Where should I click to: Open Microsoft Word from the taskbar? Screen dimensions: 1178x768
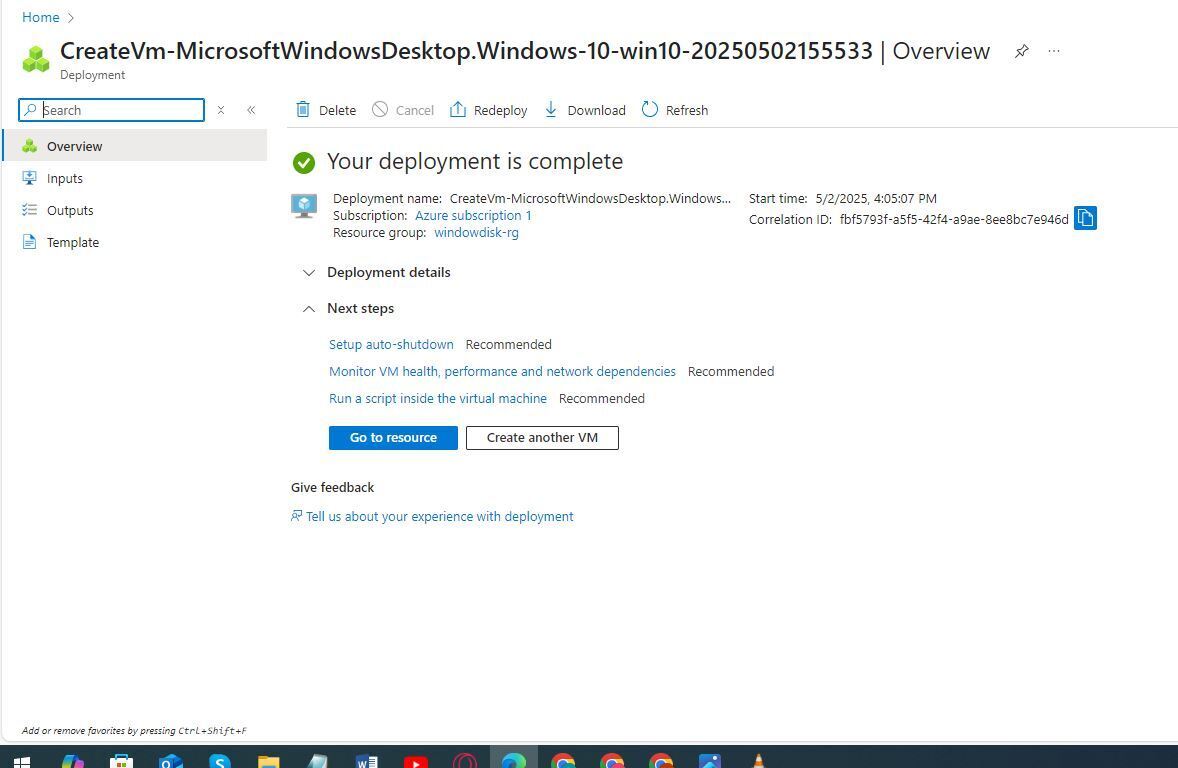[x=366, y=760]
